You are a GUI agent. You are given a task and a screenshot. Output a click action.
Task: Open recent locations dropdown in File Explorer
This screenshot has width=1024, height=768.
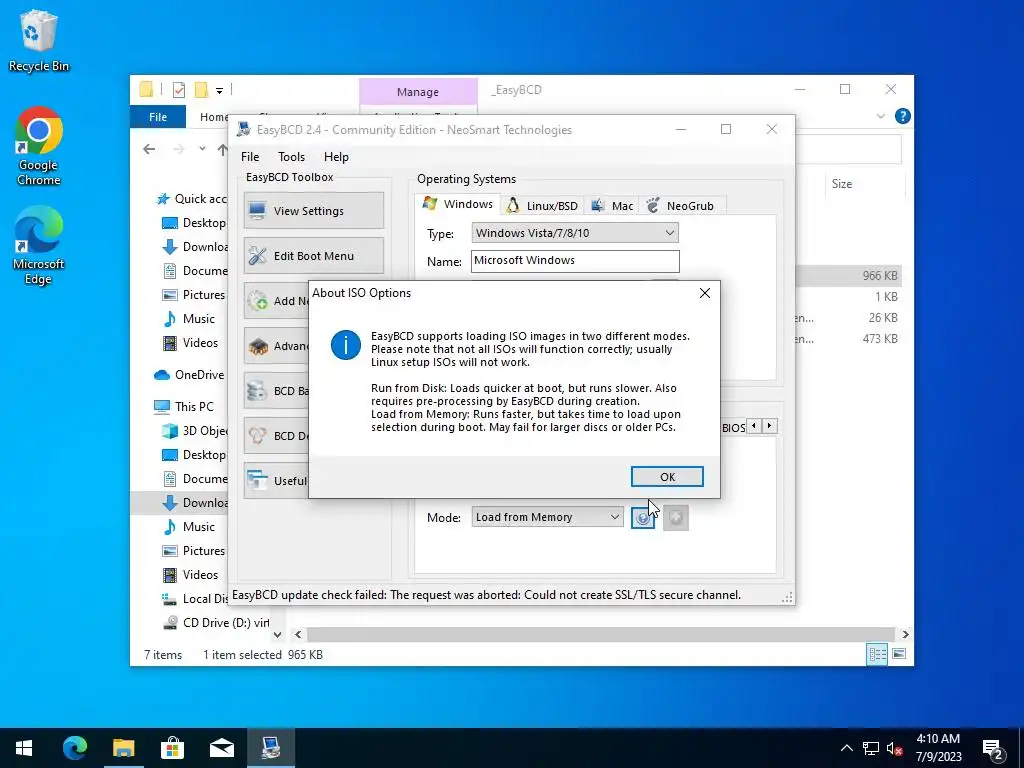coord(202,149)
